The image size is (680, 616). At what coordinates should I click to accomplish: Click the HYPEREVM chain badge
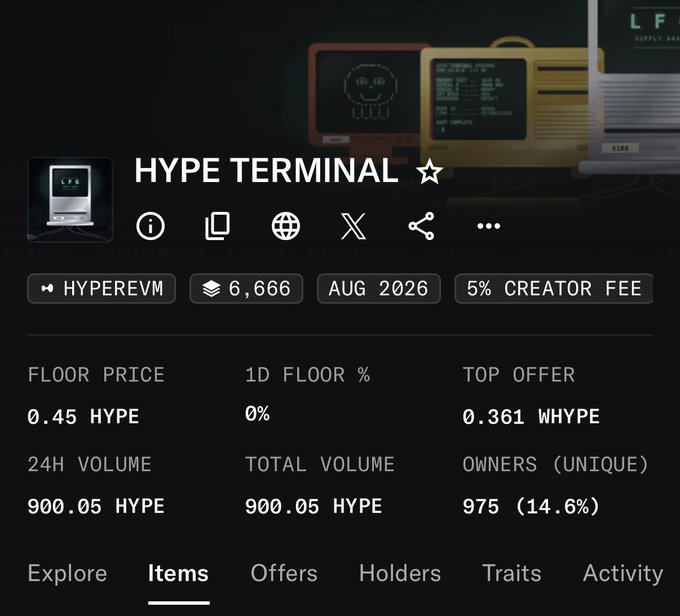[x=101, y=288]
